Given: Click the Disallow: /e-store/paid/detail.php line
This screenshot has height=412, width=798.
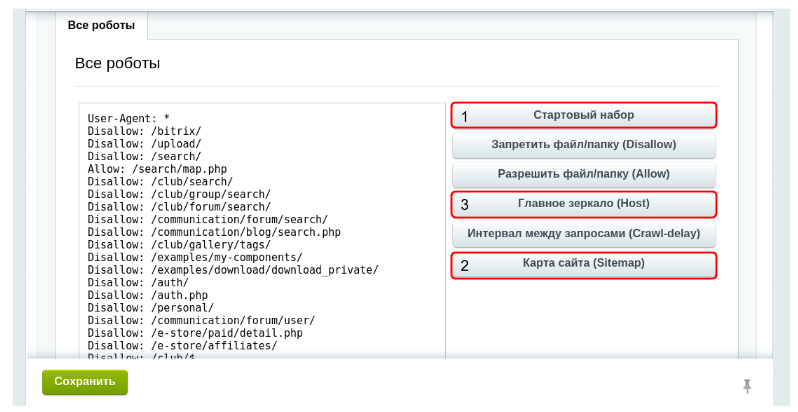Looking at the screenshot, I should click(195, 333).
